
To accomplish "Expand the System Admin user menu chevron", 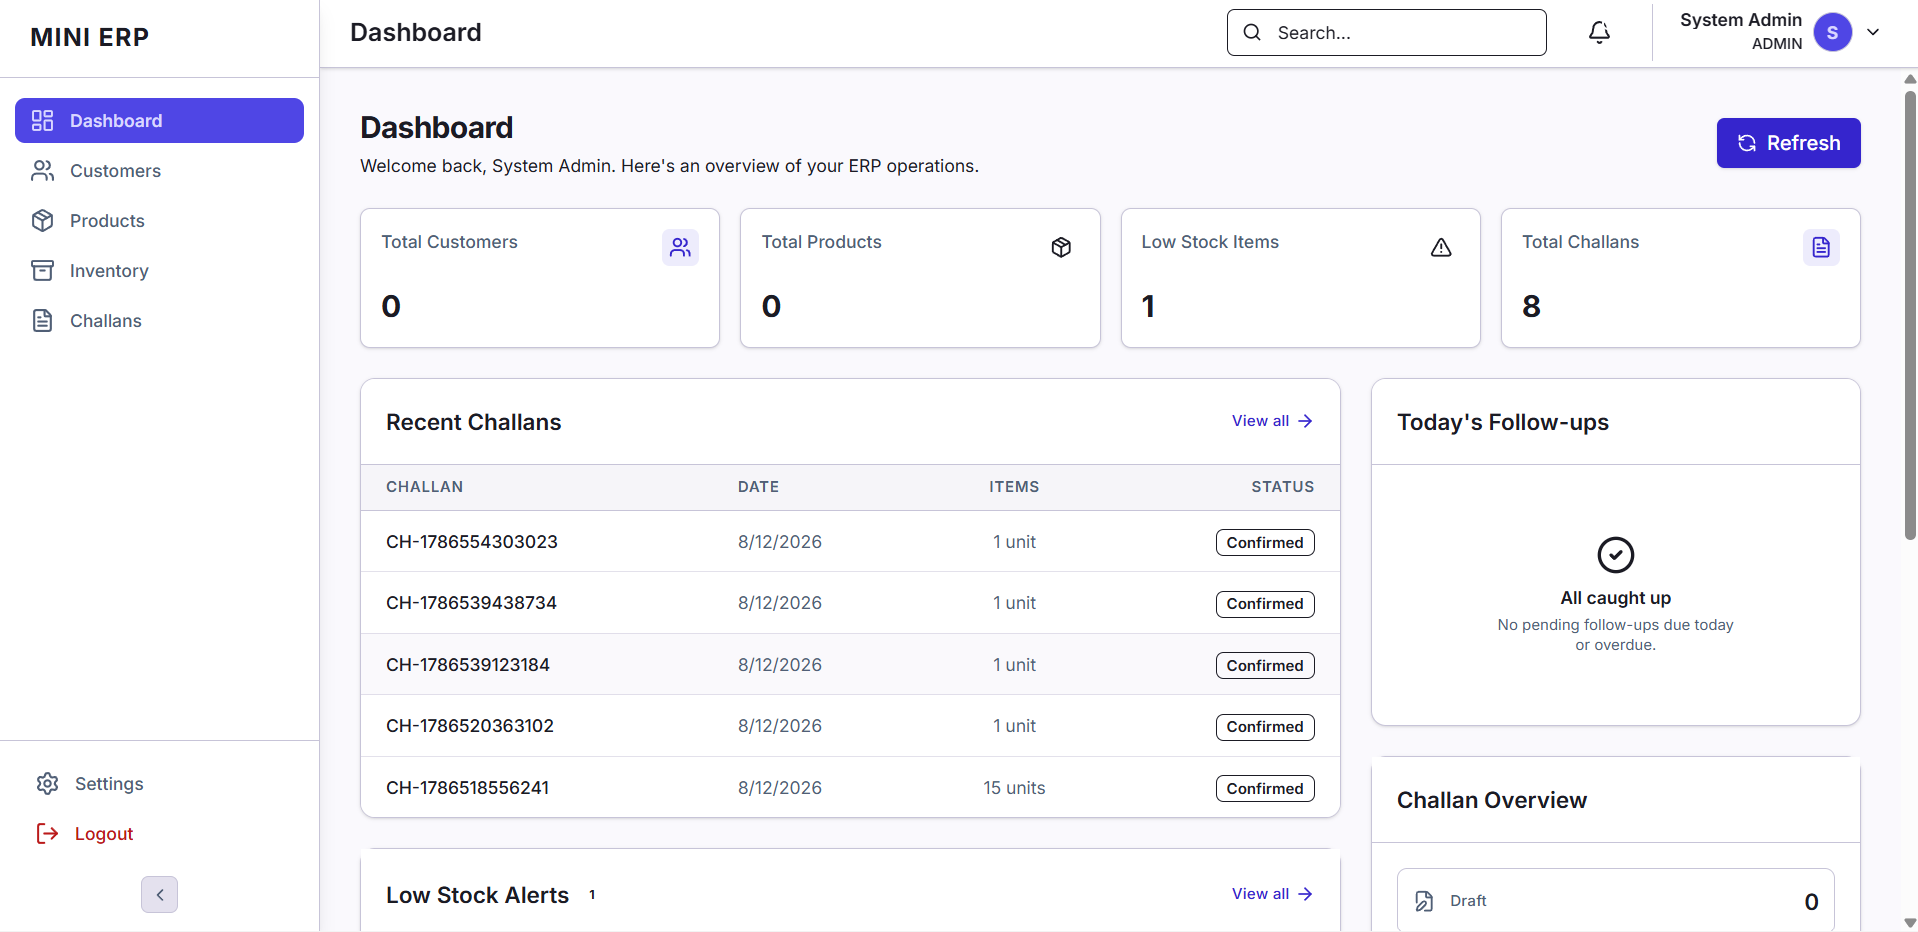I will pos(1873,32).
